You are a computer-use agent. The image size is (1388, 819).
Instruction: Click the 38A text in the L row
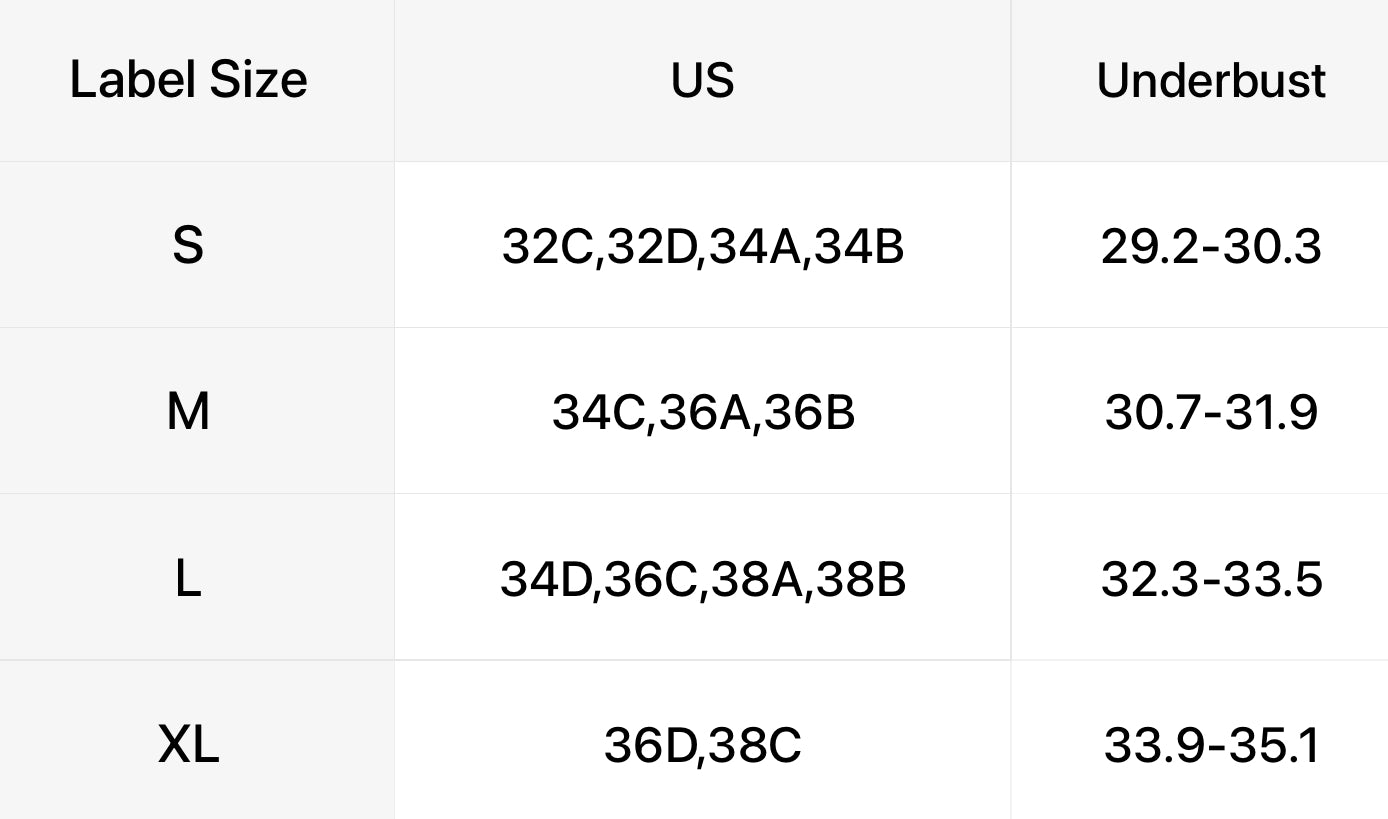click(757, 579)
